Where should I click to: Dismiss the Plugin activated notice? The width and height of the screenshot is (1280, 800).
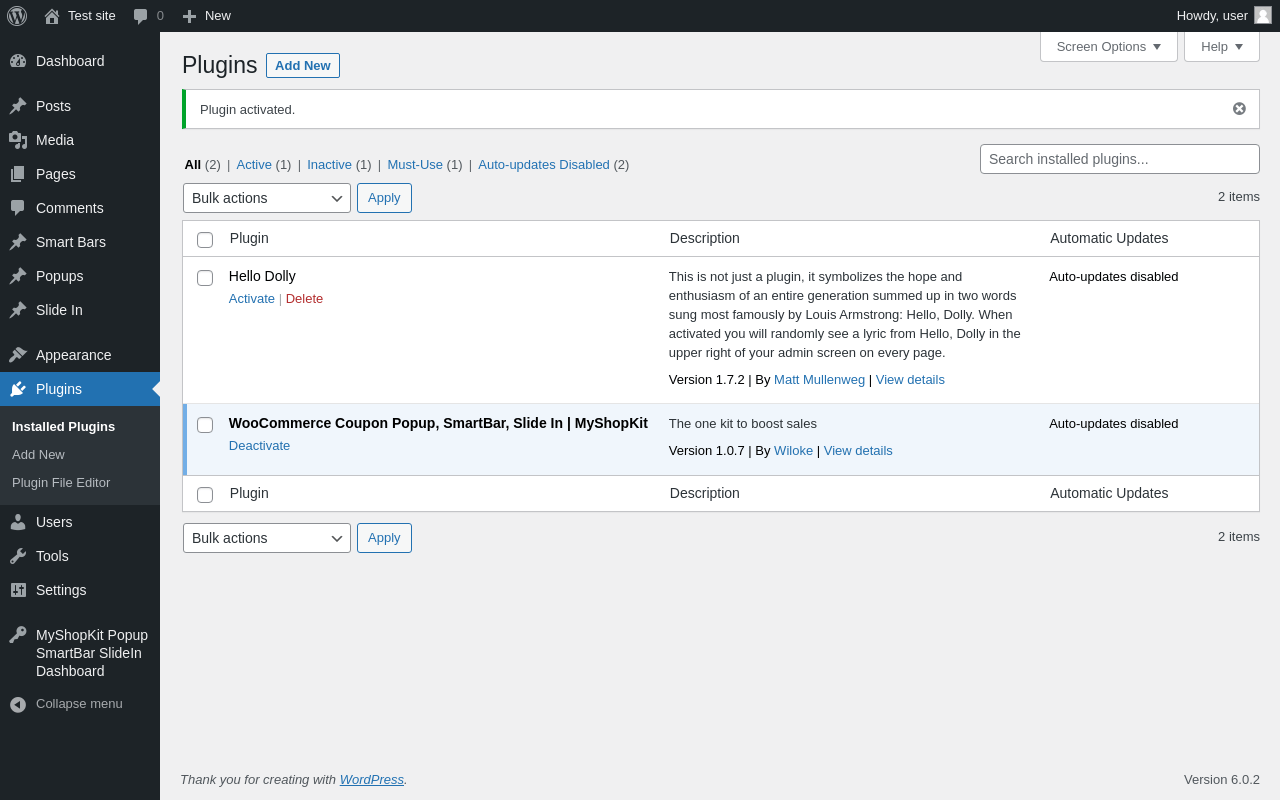coord(1239,109)
